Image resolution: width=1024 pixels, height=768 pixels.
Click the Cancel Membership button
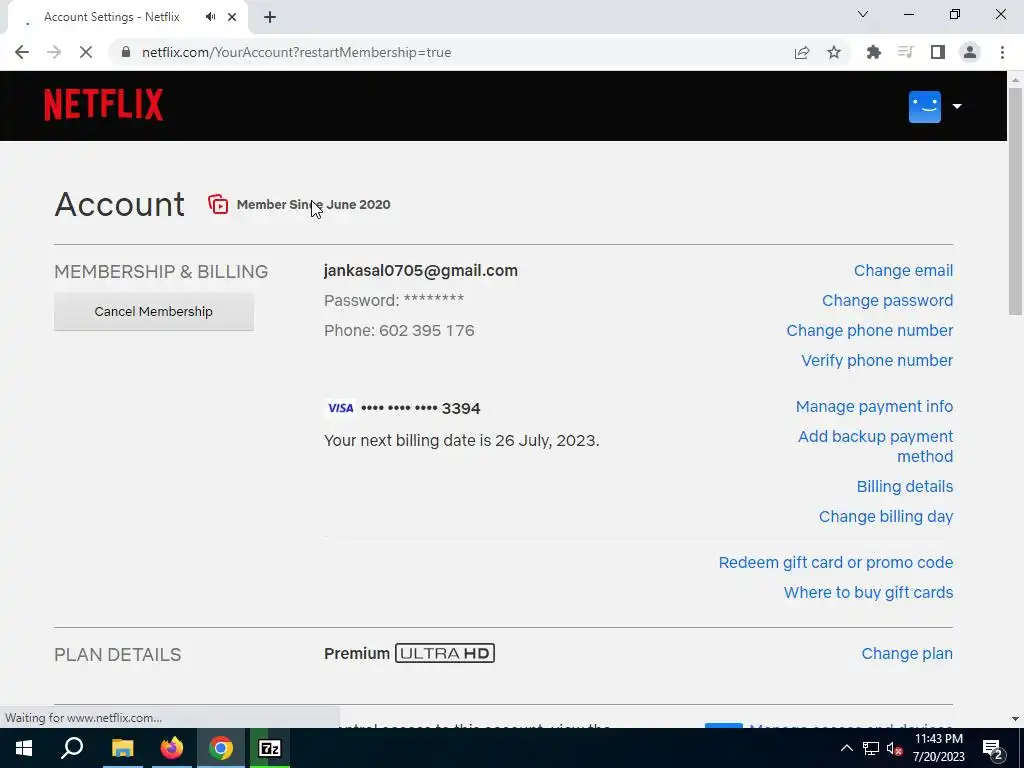[153, 312]
